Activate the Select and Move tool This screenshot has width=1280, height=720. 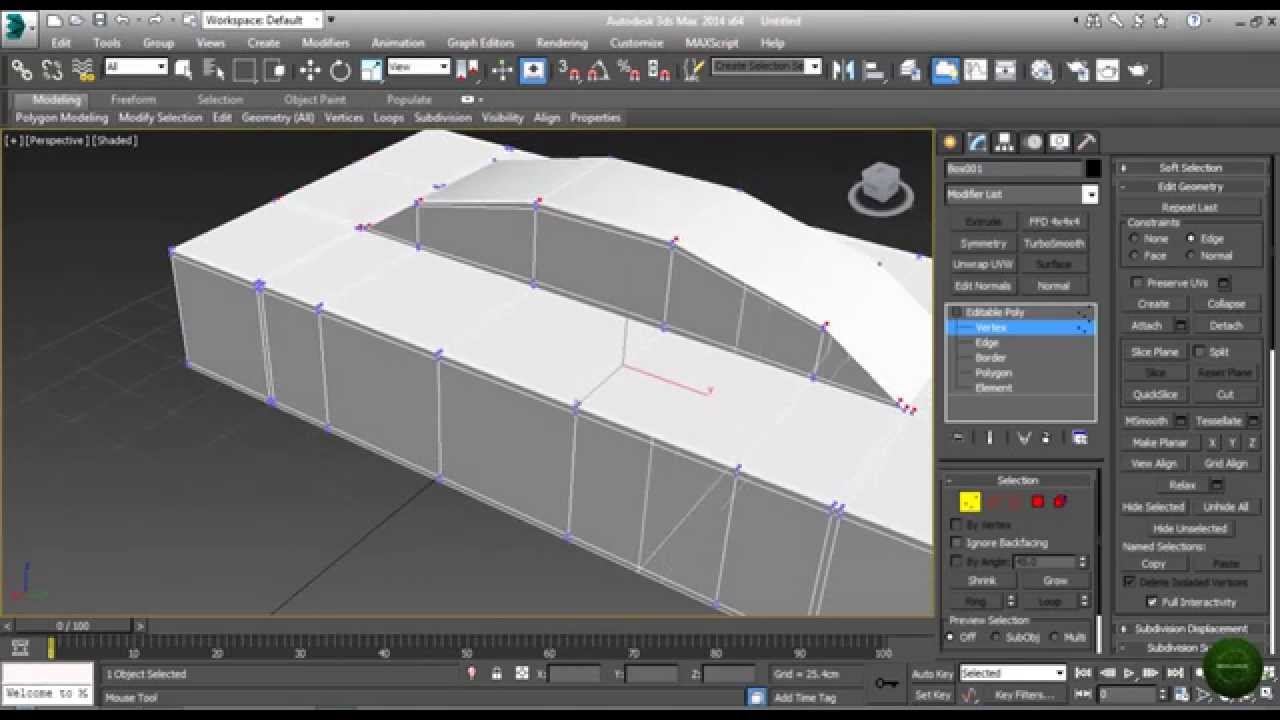coord(310,70)
